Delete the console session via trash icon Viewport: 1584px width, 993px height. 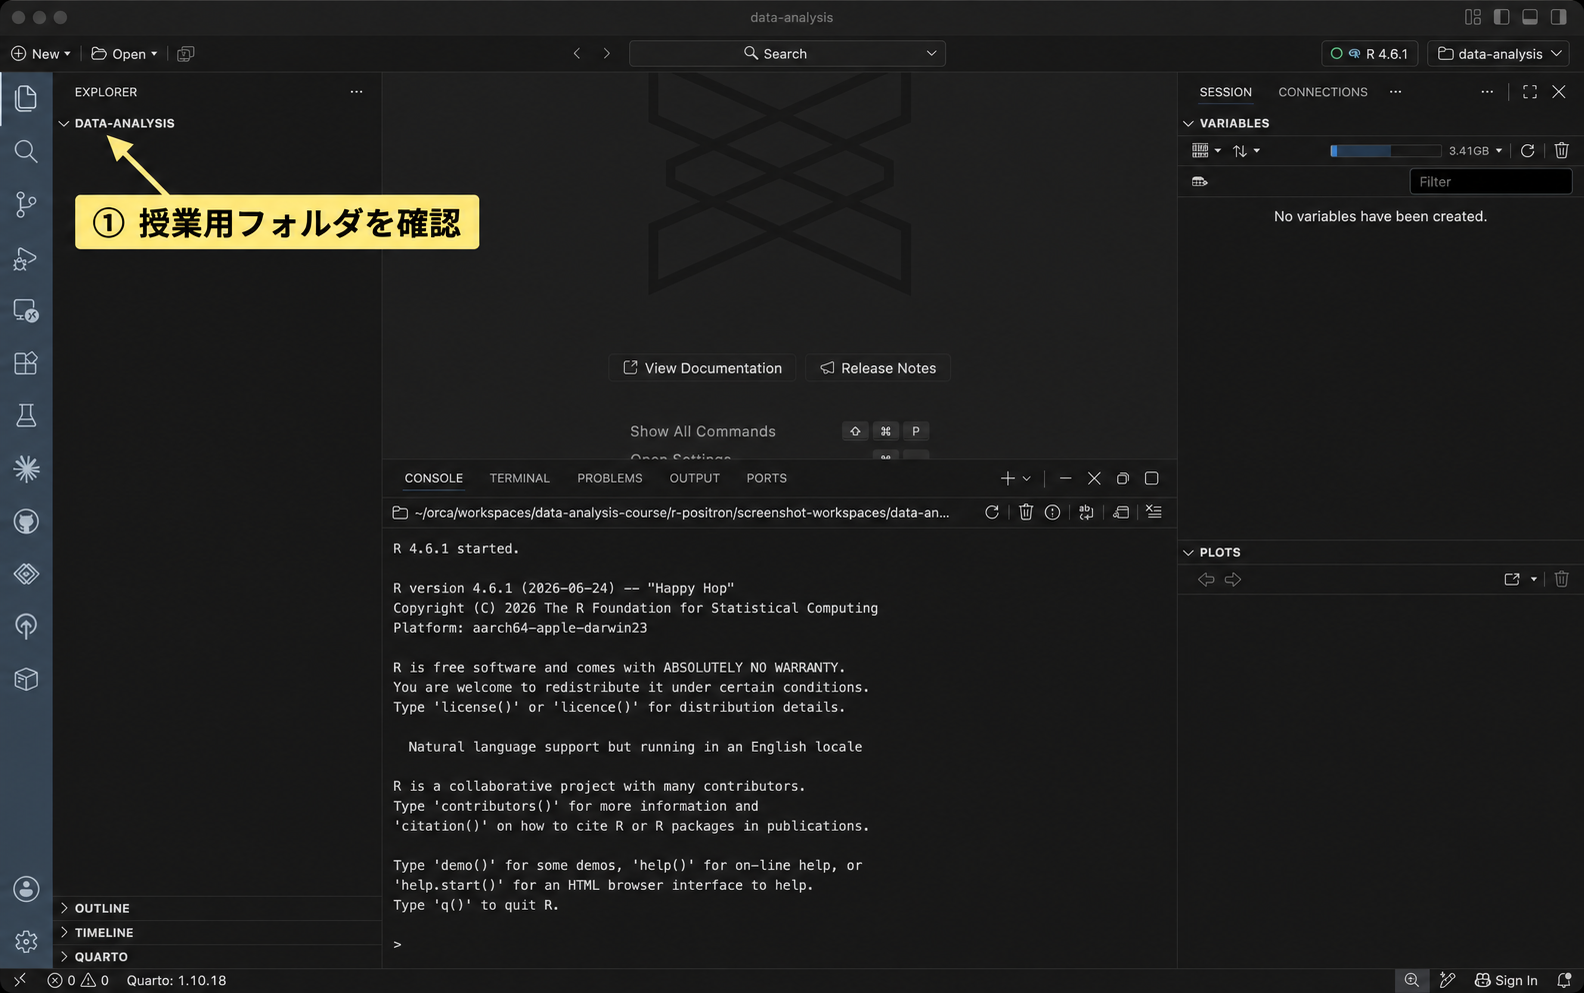pos(1026,512)
